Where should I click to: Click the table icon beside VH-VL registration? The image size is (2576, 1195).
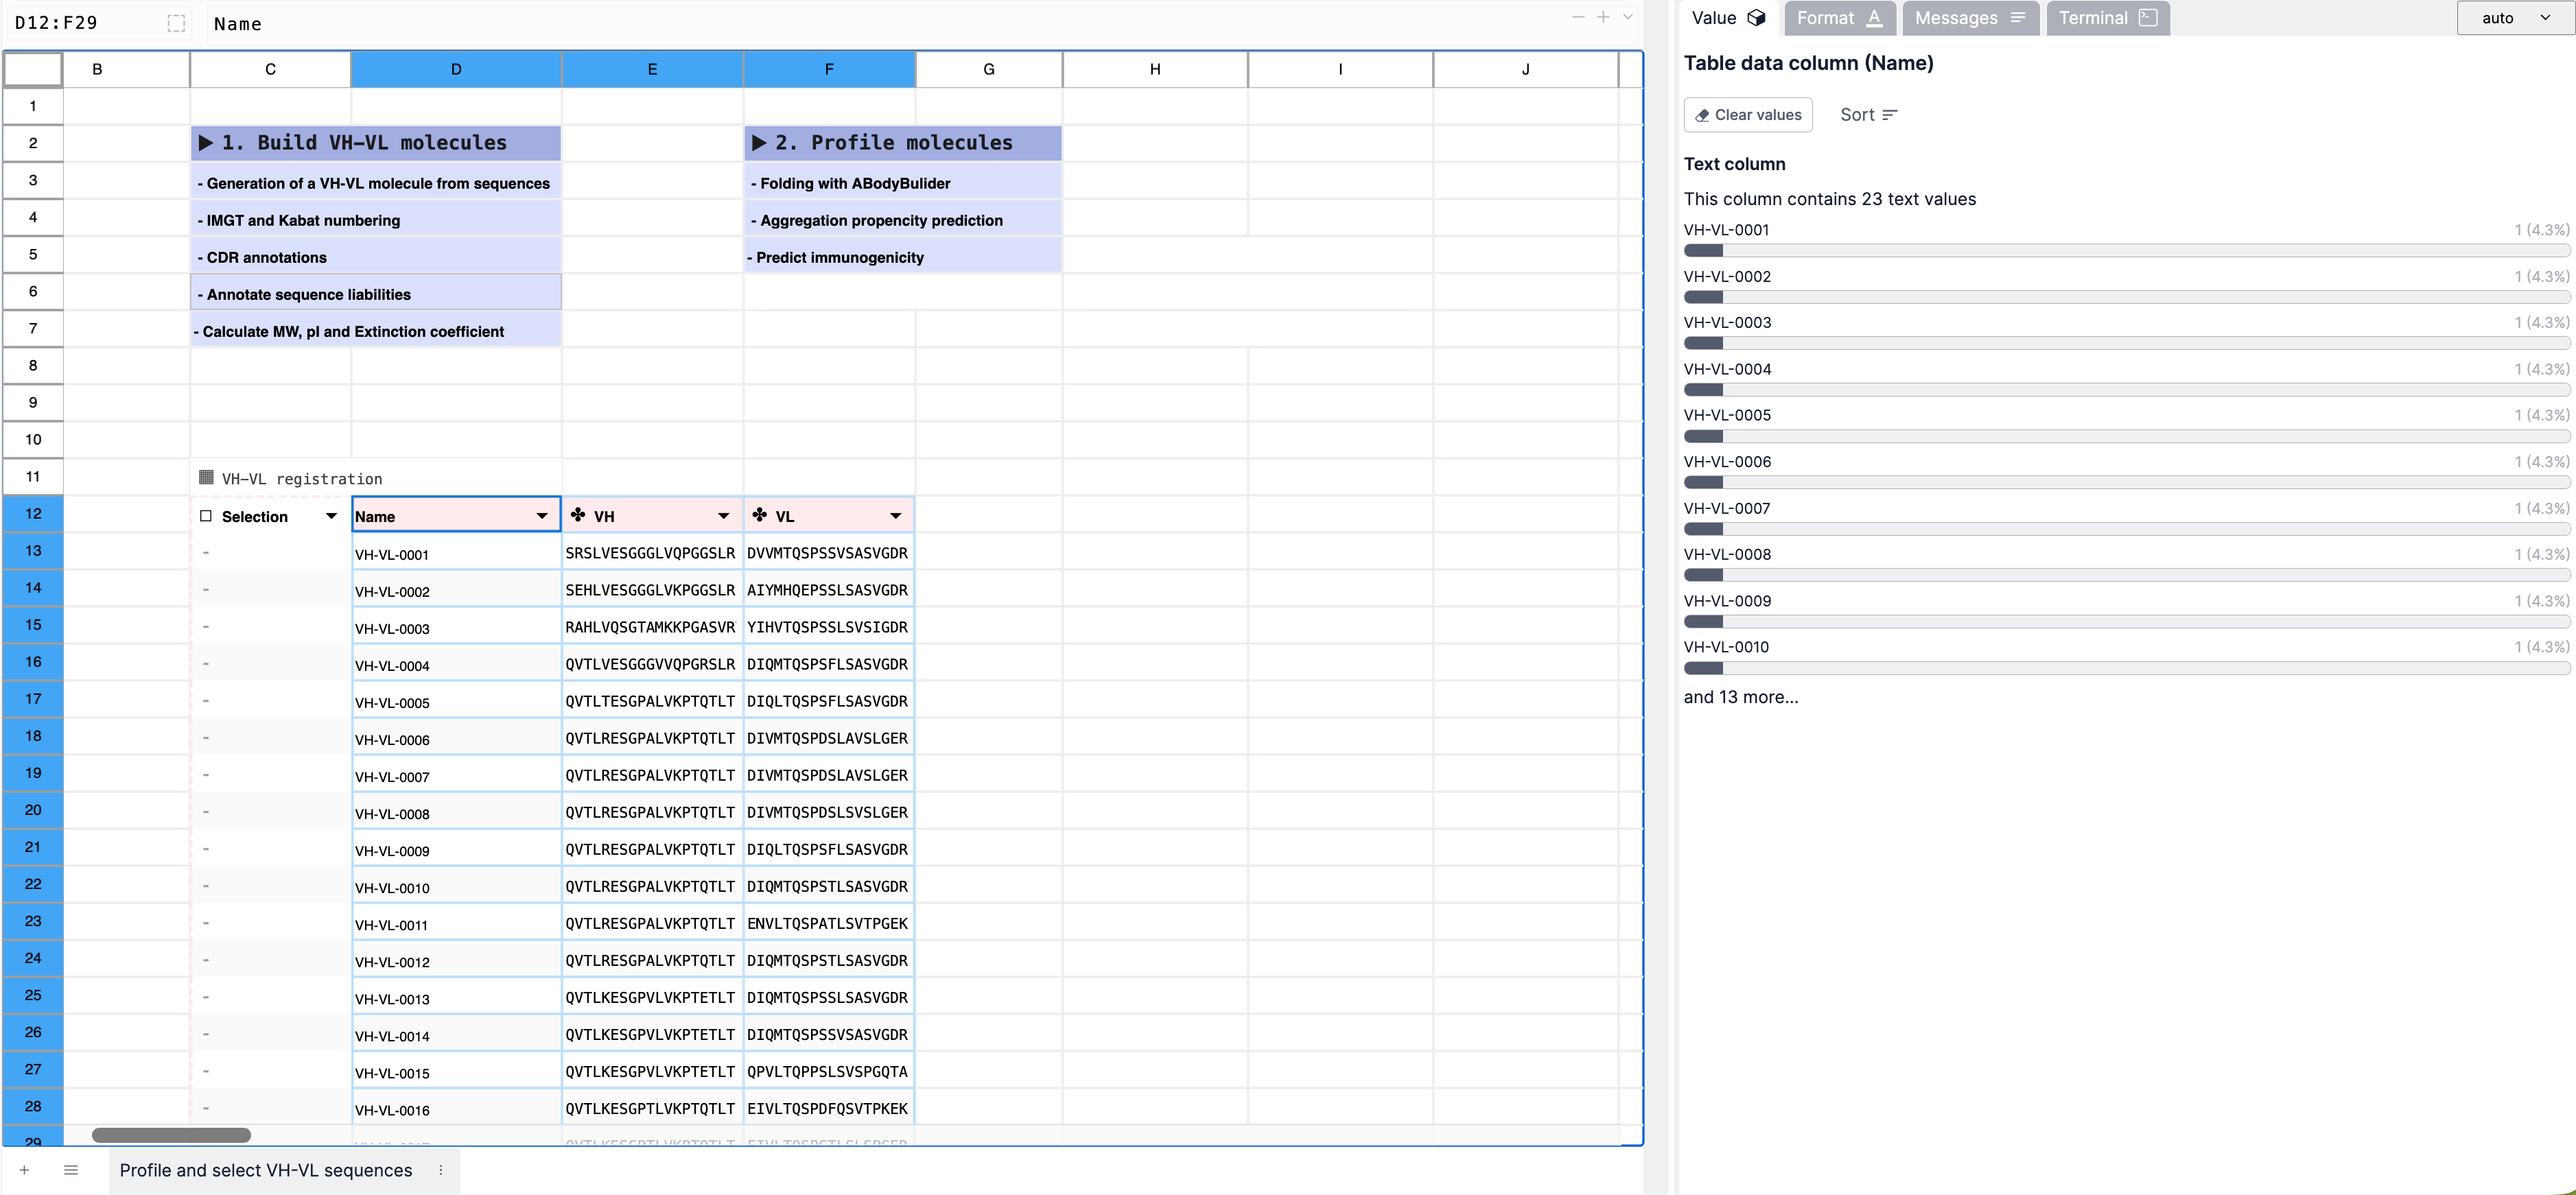(206, 478)
